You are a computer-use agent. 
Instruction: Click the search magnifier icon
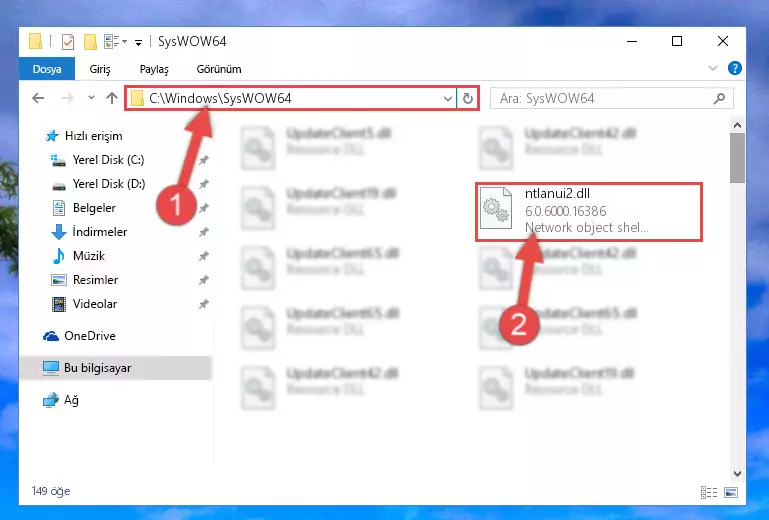pyautogui.click(x=719, y=99)
